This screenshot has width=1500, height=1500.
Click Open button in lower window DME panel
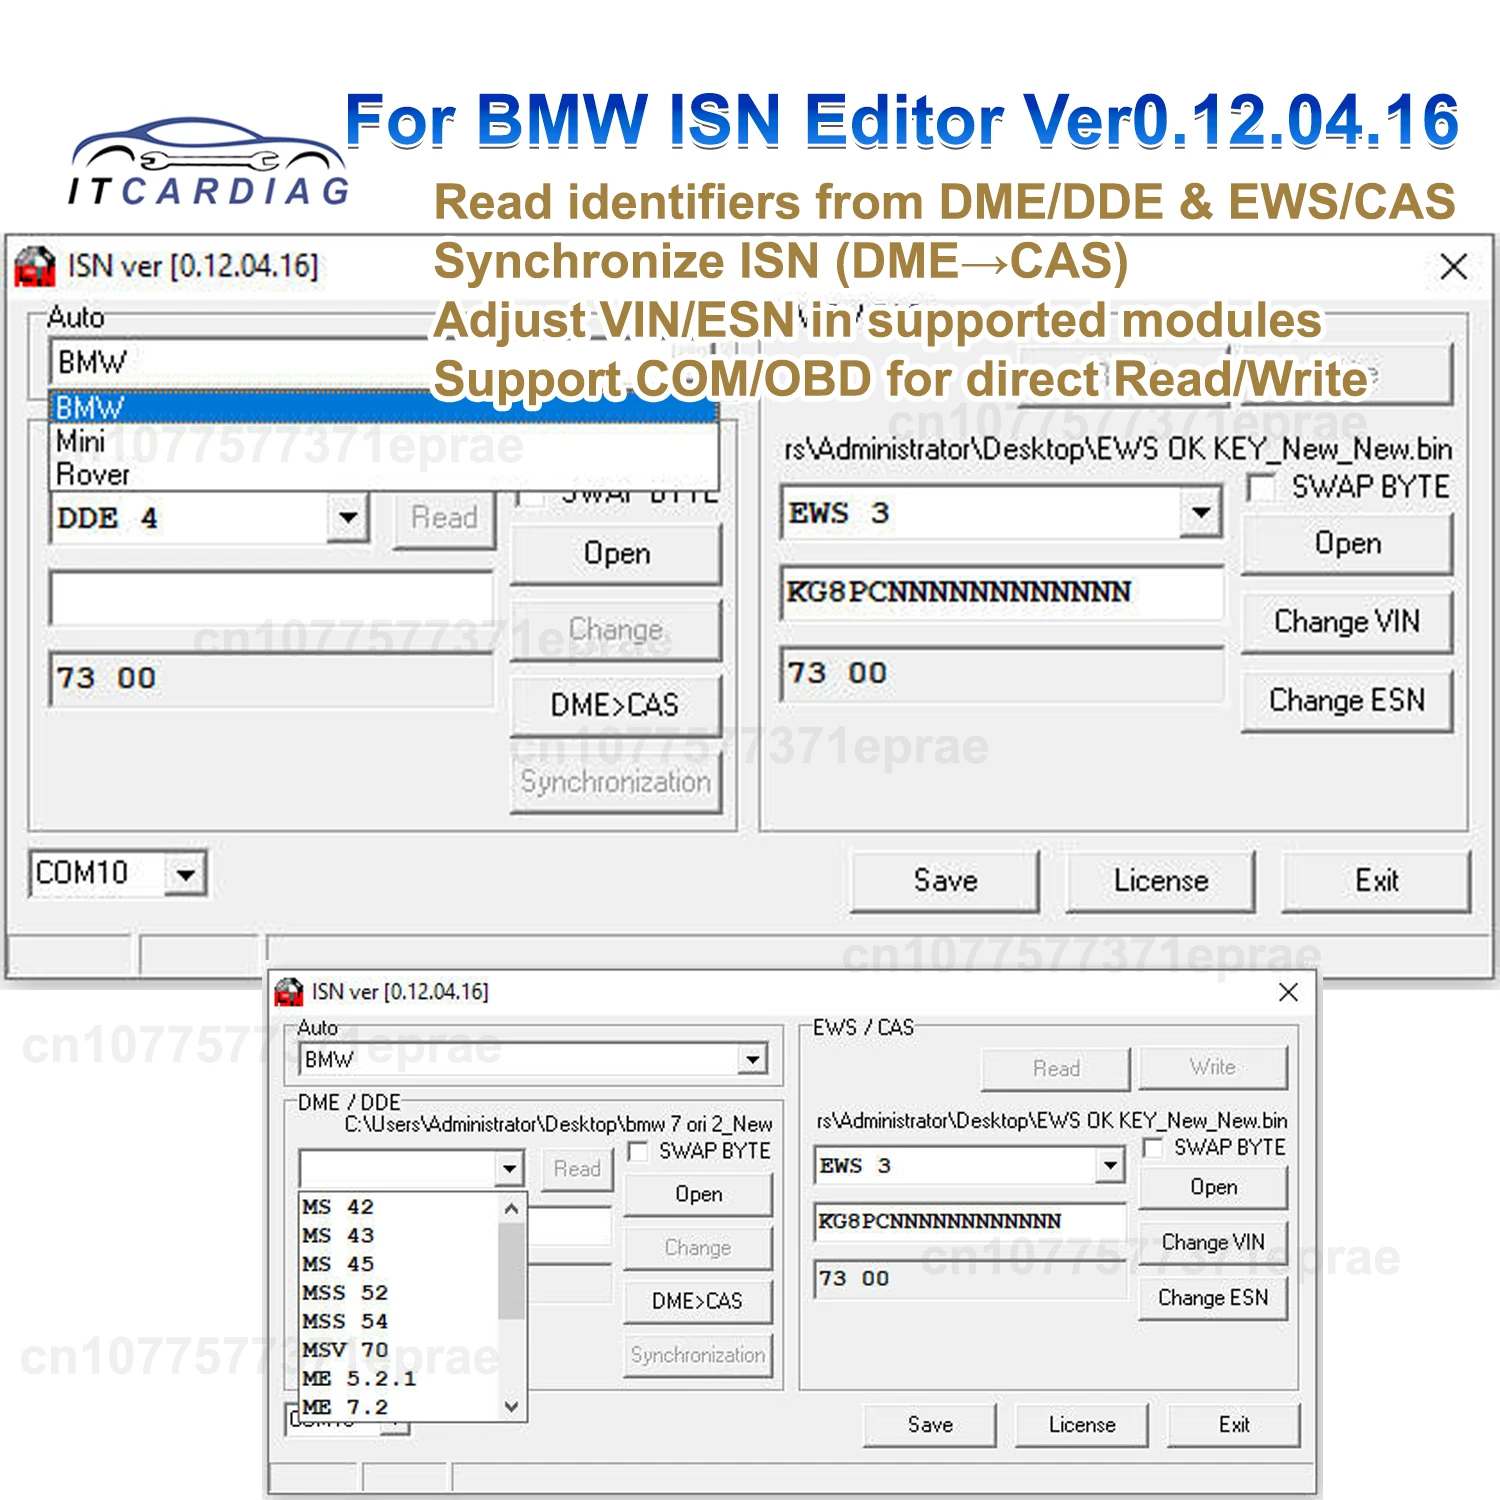coord(698,1194)
